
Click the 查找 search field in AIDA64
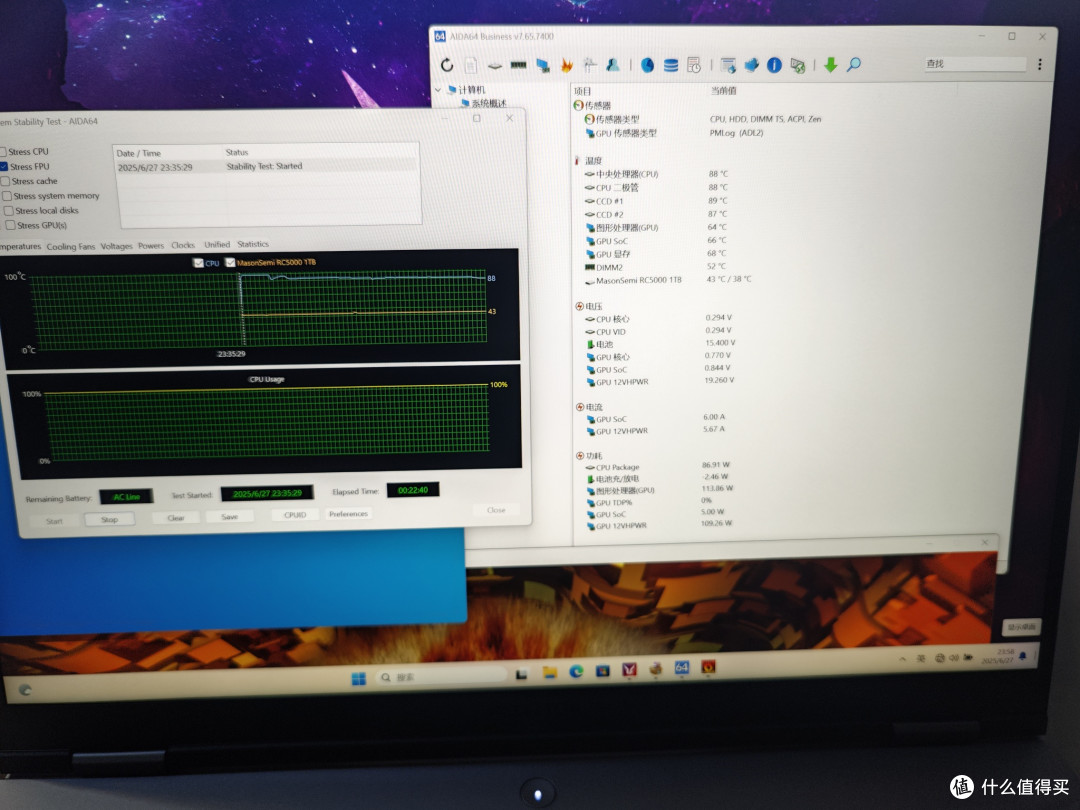pos(974,64)
